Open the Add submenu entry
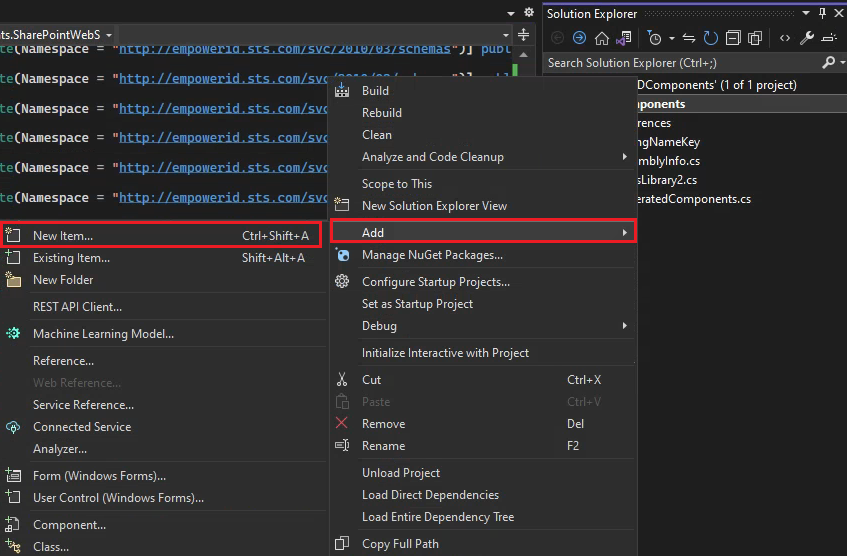This screenshot has width=847, height=556. (483, 232)
